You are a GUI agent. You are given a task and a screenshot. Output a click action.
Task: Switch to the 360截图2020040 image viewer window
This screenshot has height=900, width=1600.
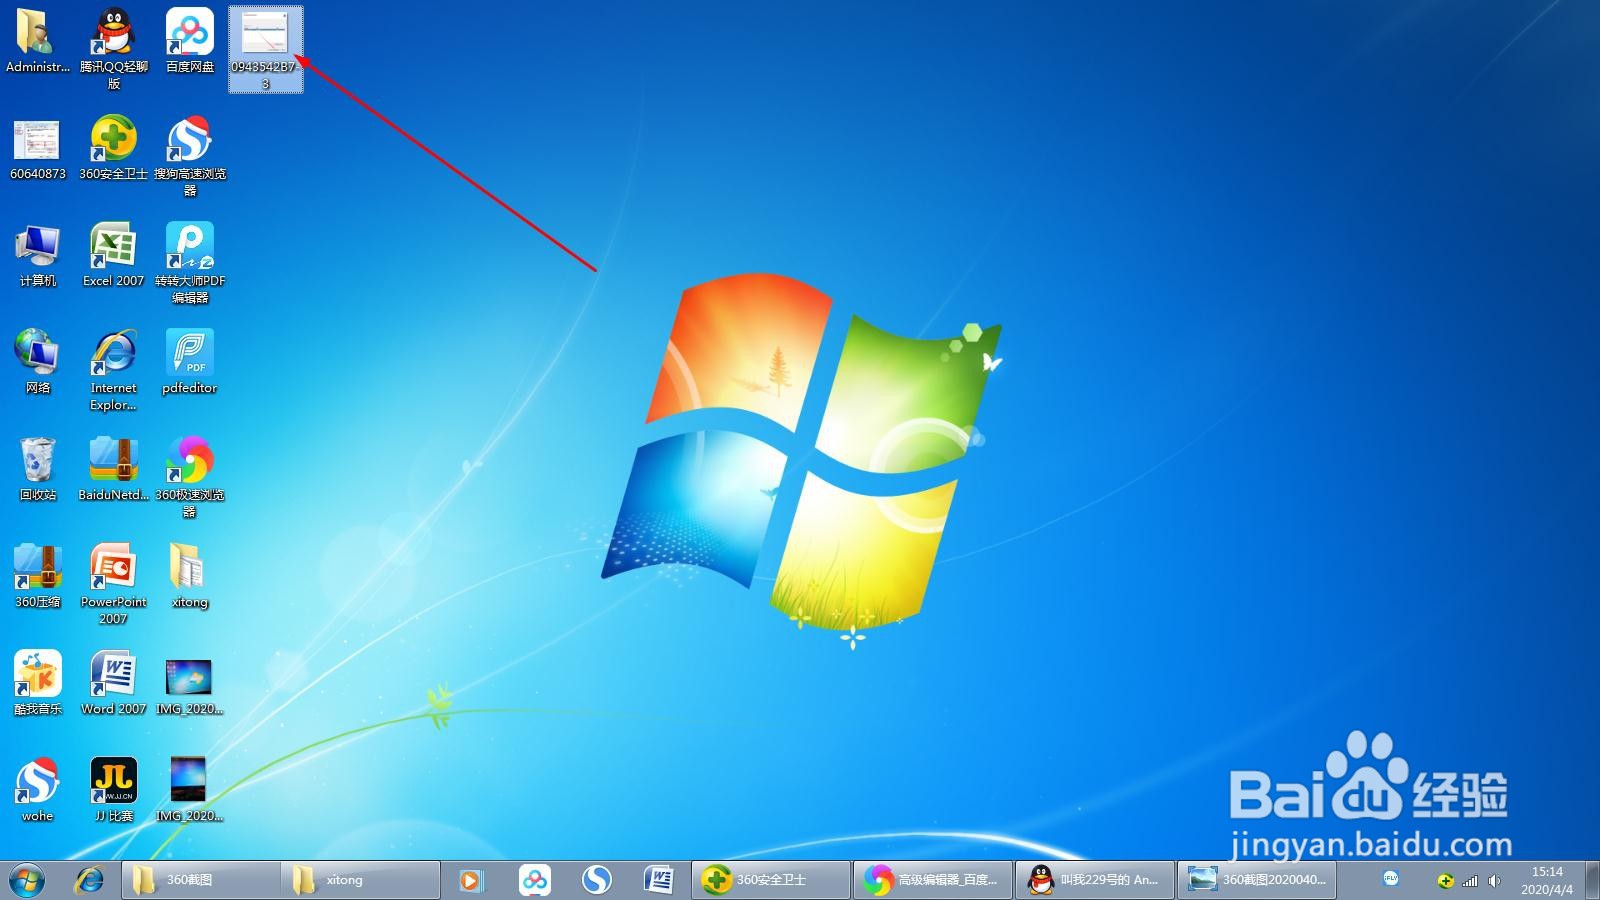tap(1257, 880)
